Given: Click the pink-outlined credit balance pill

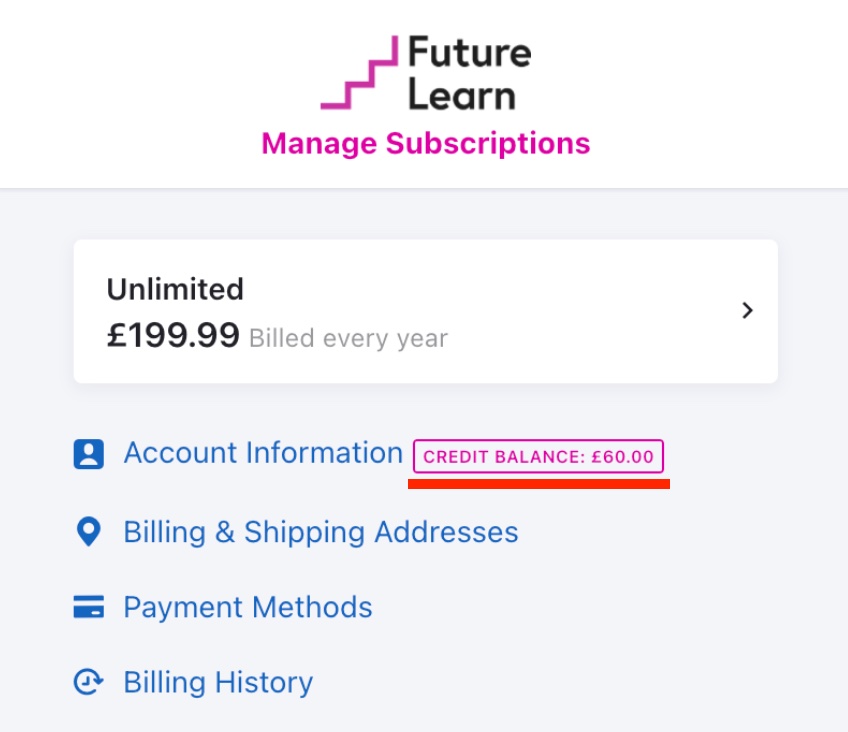Looking at the screenshot, I should point(541,458).
